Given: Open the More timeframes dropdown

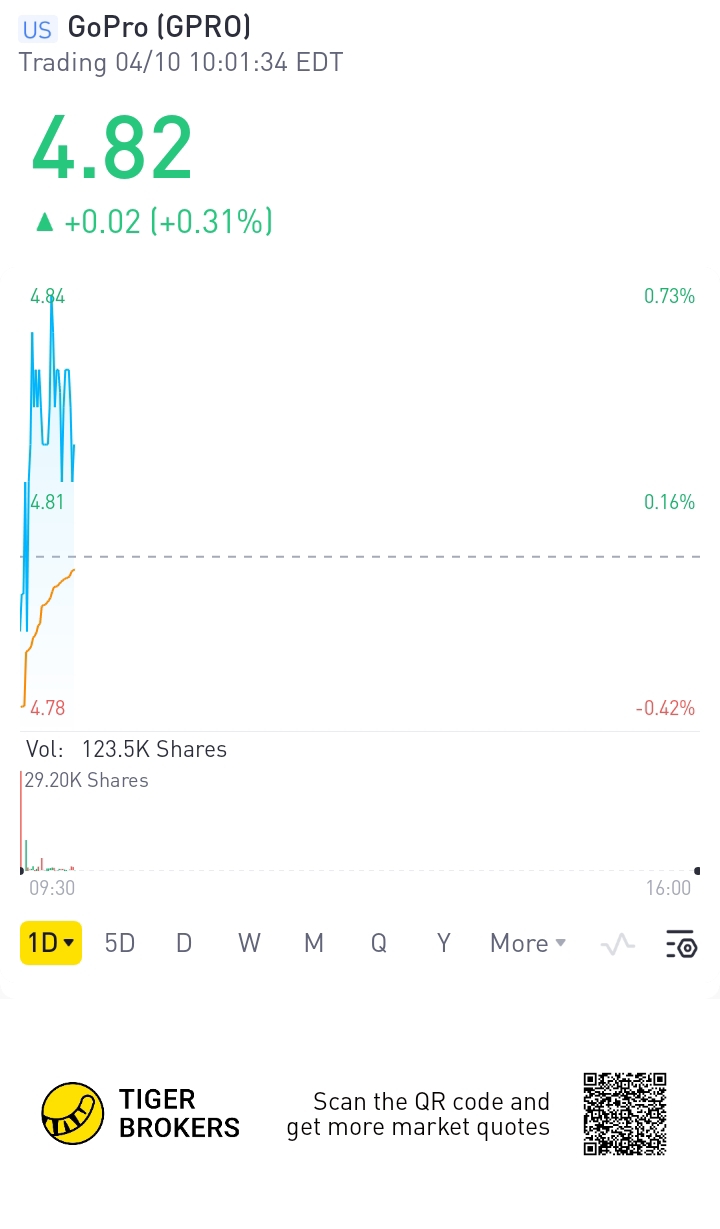Looking at the screenshot, I should coord(527,943).
